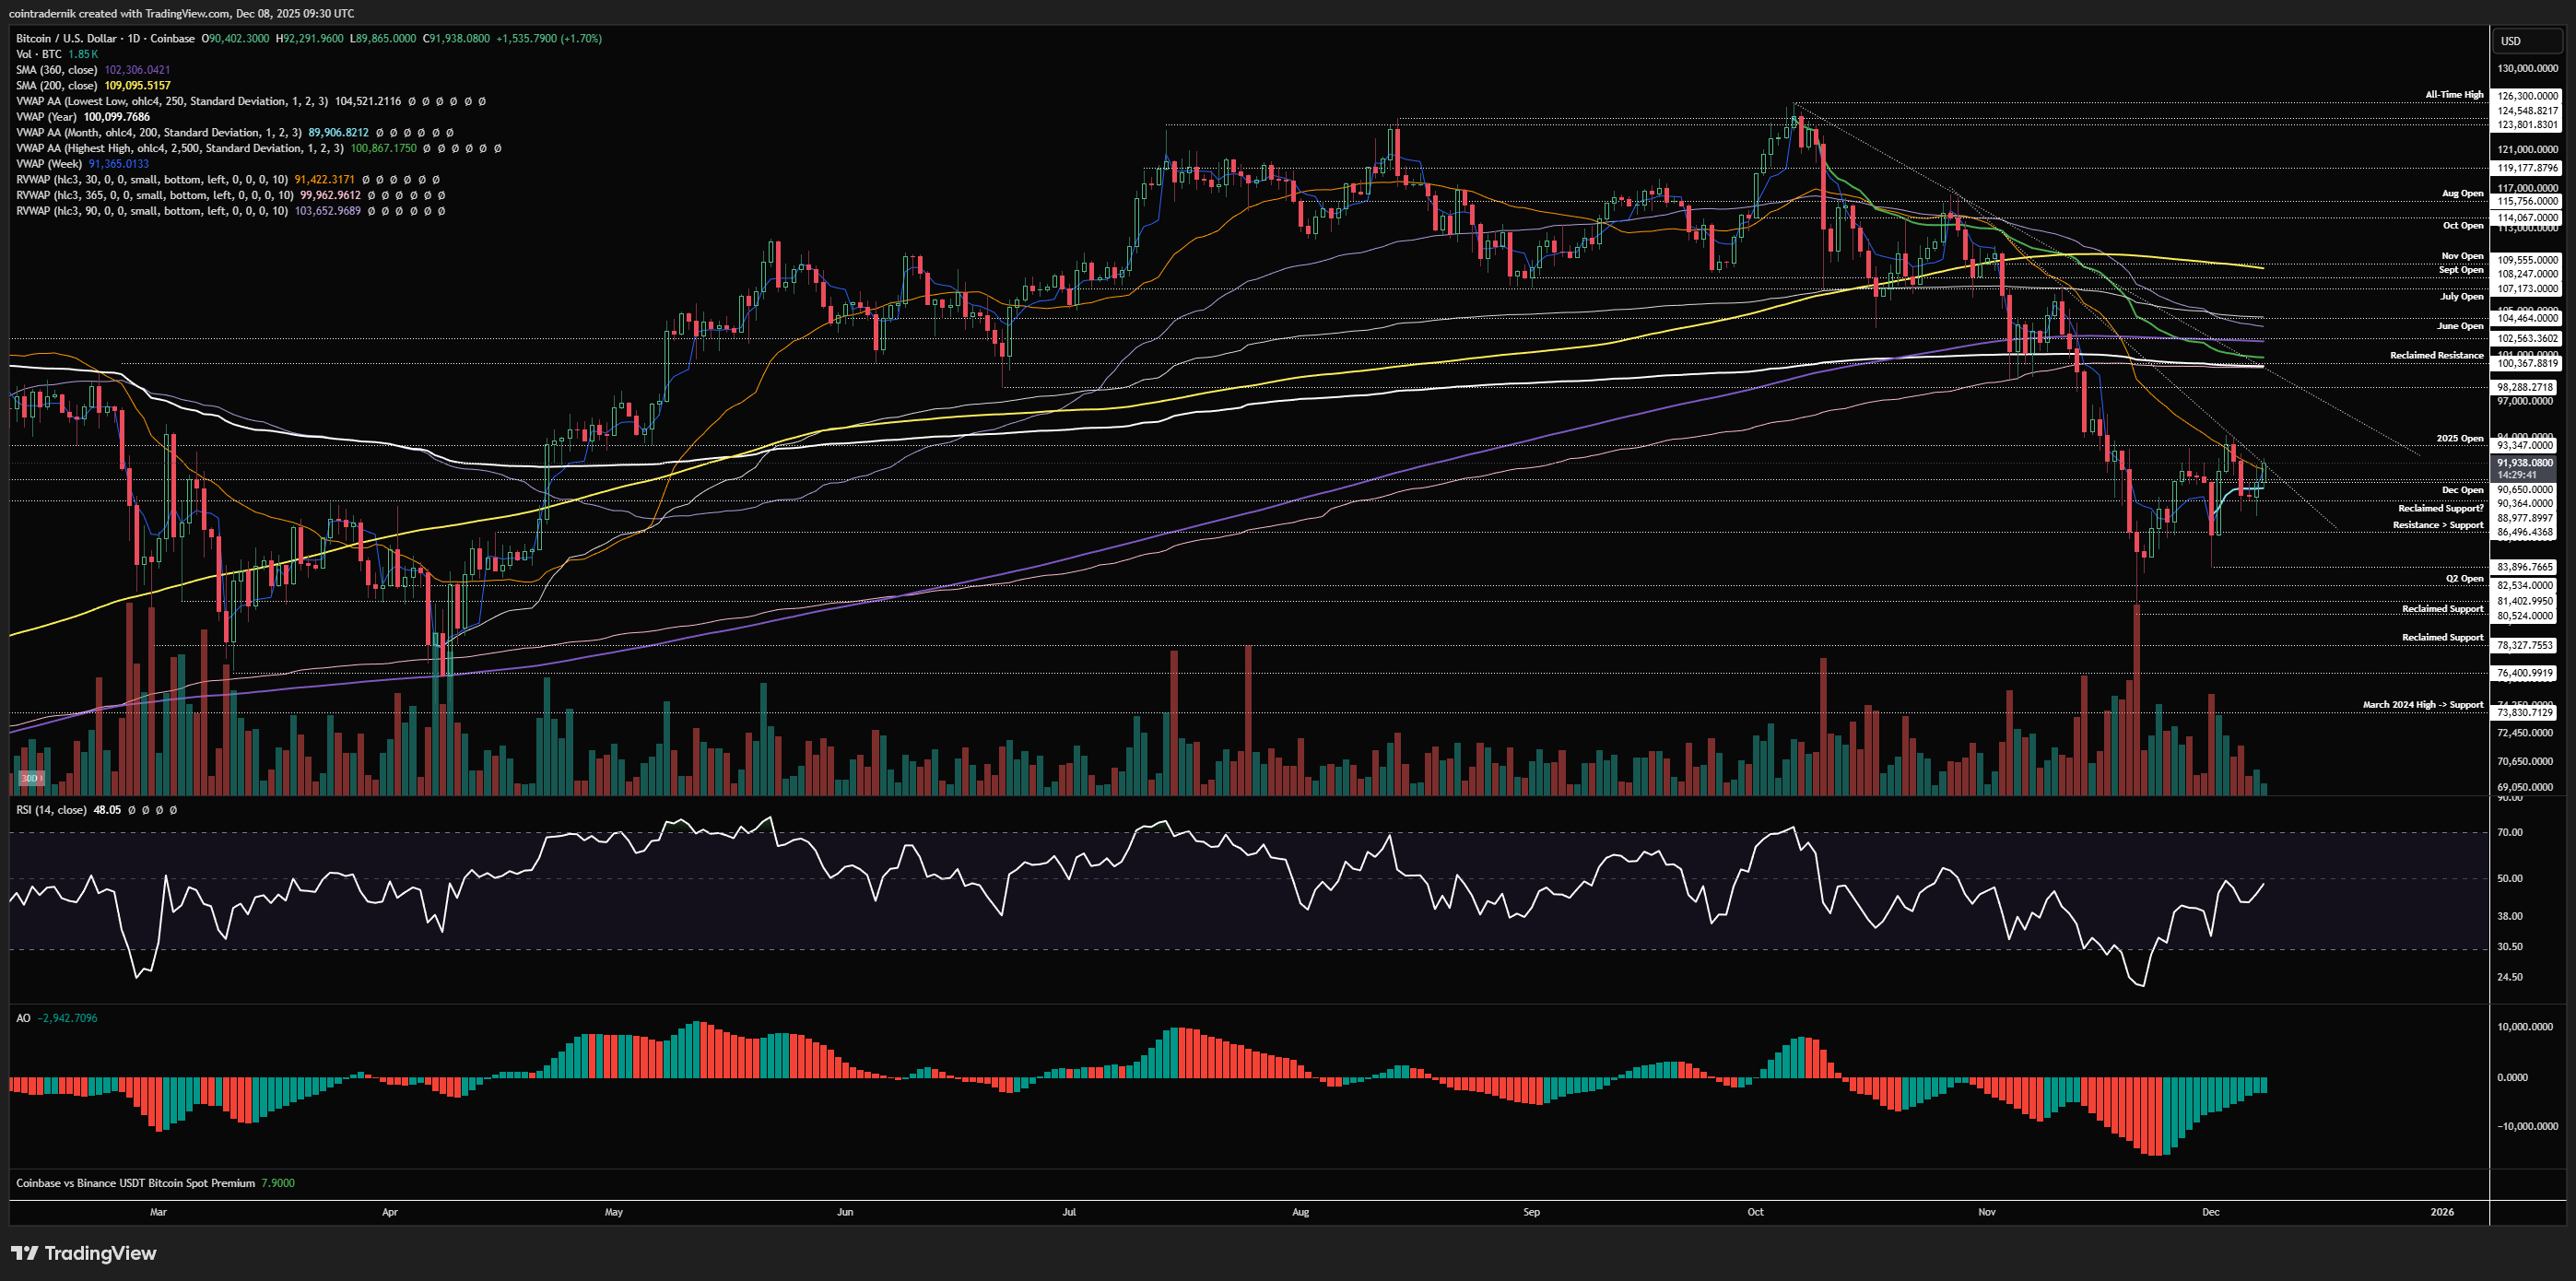The width and height of the screenshot is (2576, 1281).
Task: Click the Reclaimed Resistance line label
Action: coord(2436,355)
